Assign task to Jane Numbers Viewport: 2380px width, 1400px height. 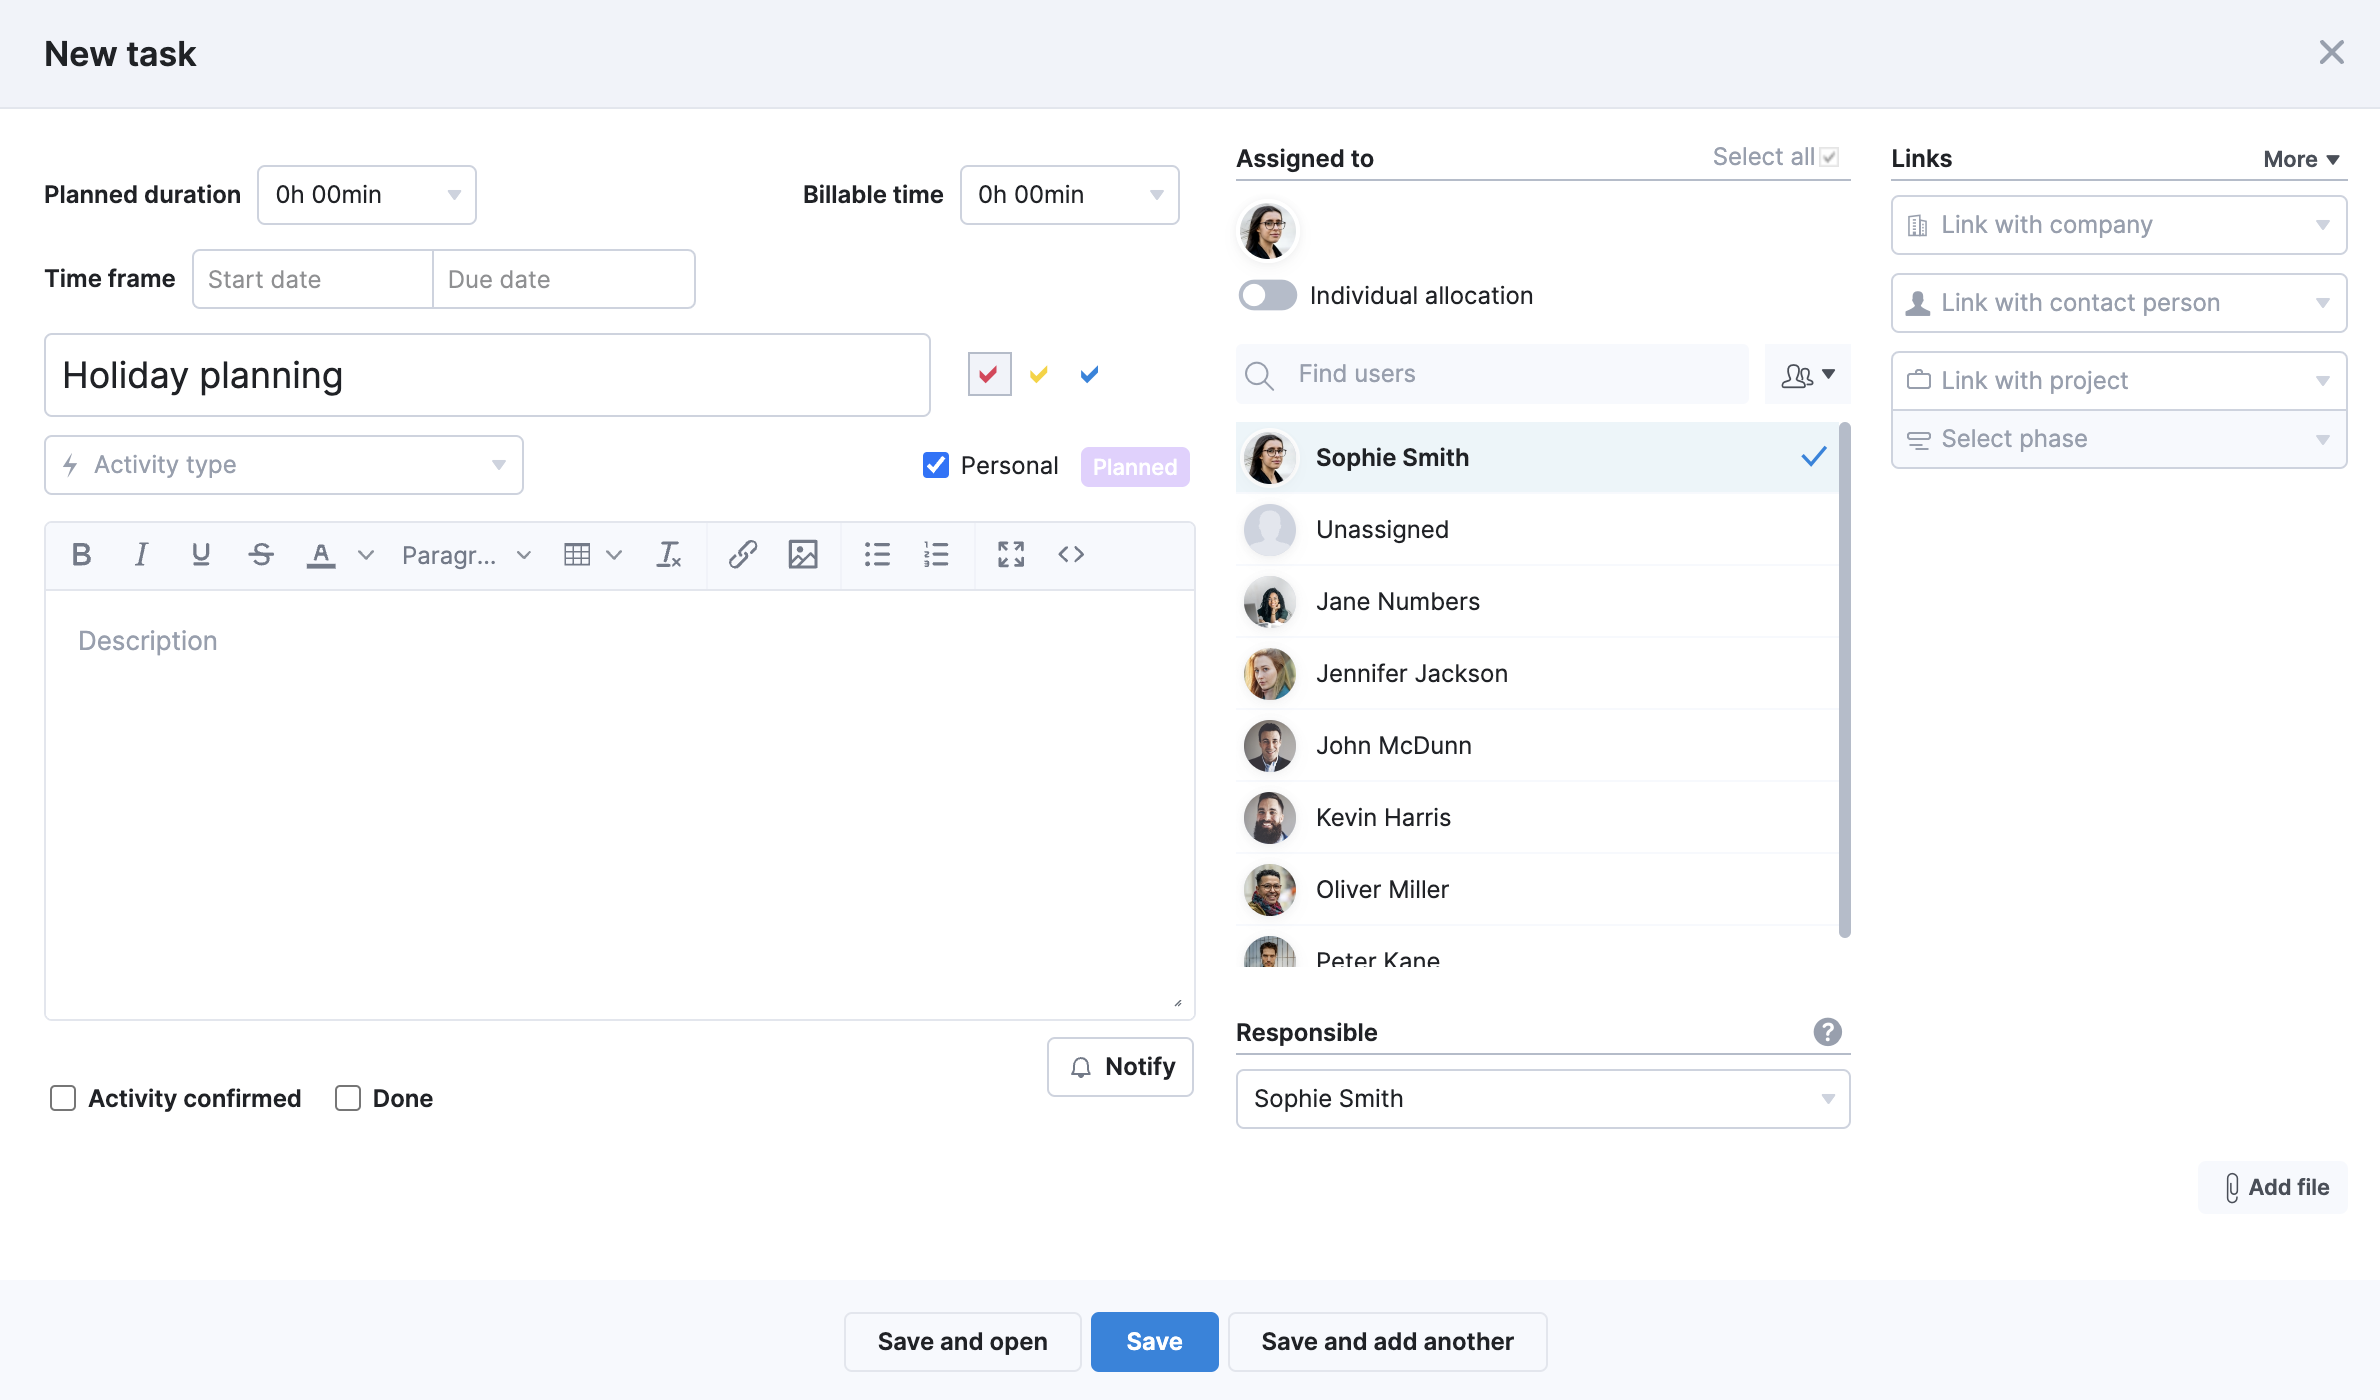[x=1537, y=602]
